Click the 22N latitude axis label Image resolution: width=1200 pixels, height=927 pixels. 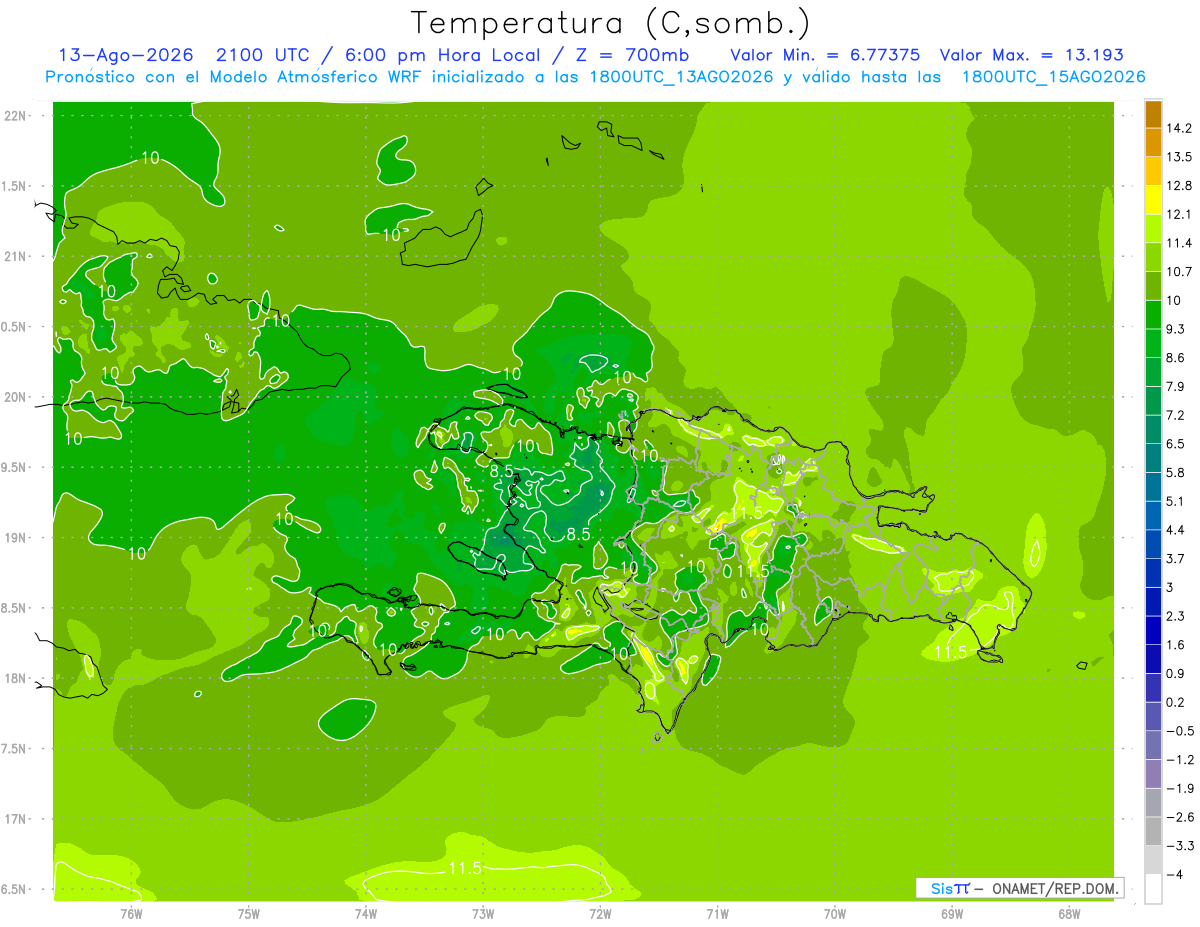16,116
